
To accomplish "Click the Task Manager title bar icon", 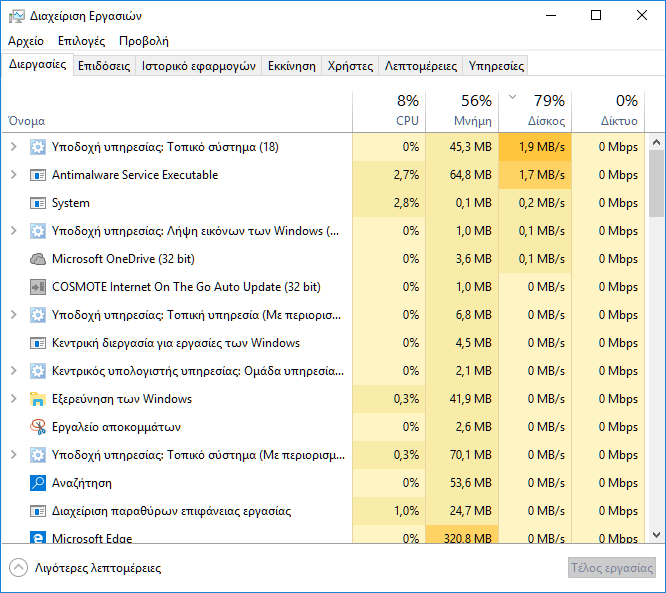I will coord(17,16).
